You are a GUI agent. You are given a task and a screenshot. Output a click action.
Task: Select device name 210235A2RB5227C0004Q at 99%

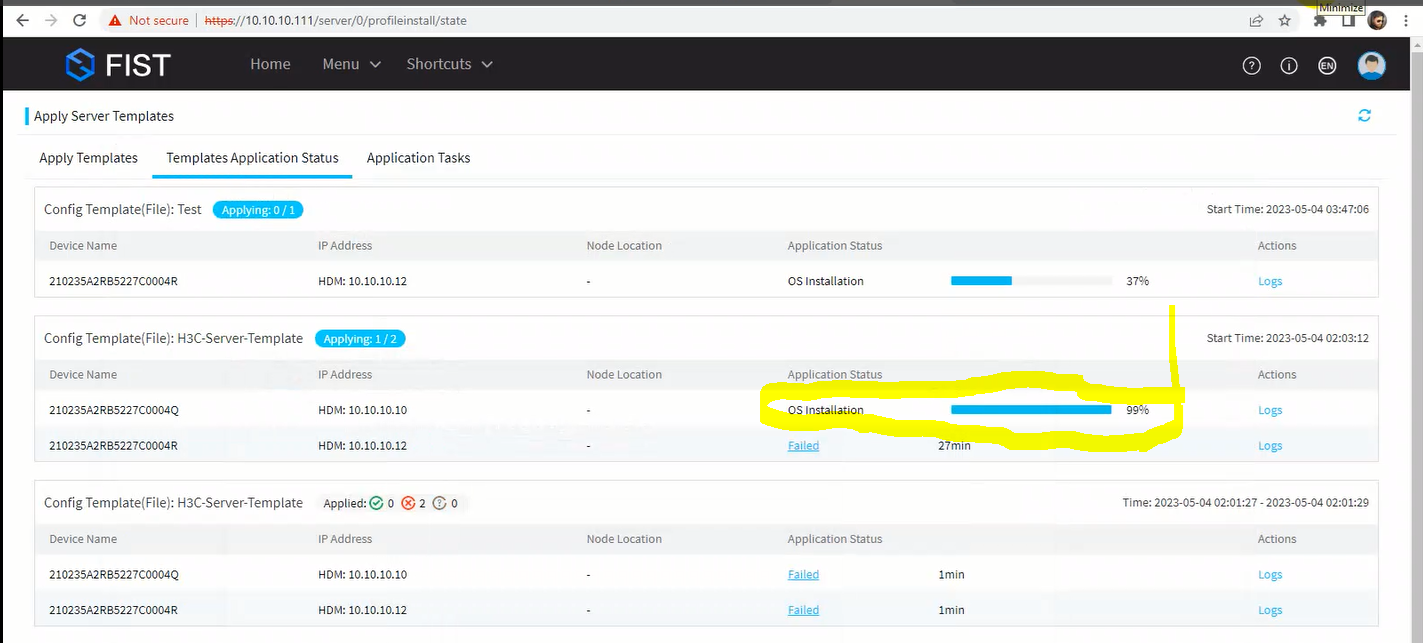click(x=114, y=410)
